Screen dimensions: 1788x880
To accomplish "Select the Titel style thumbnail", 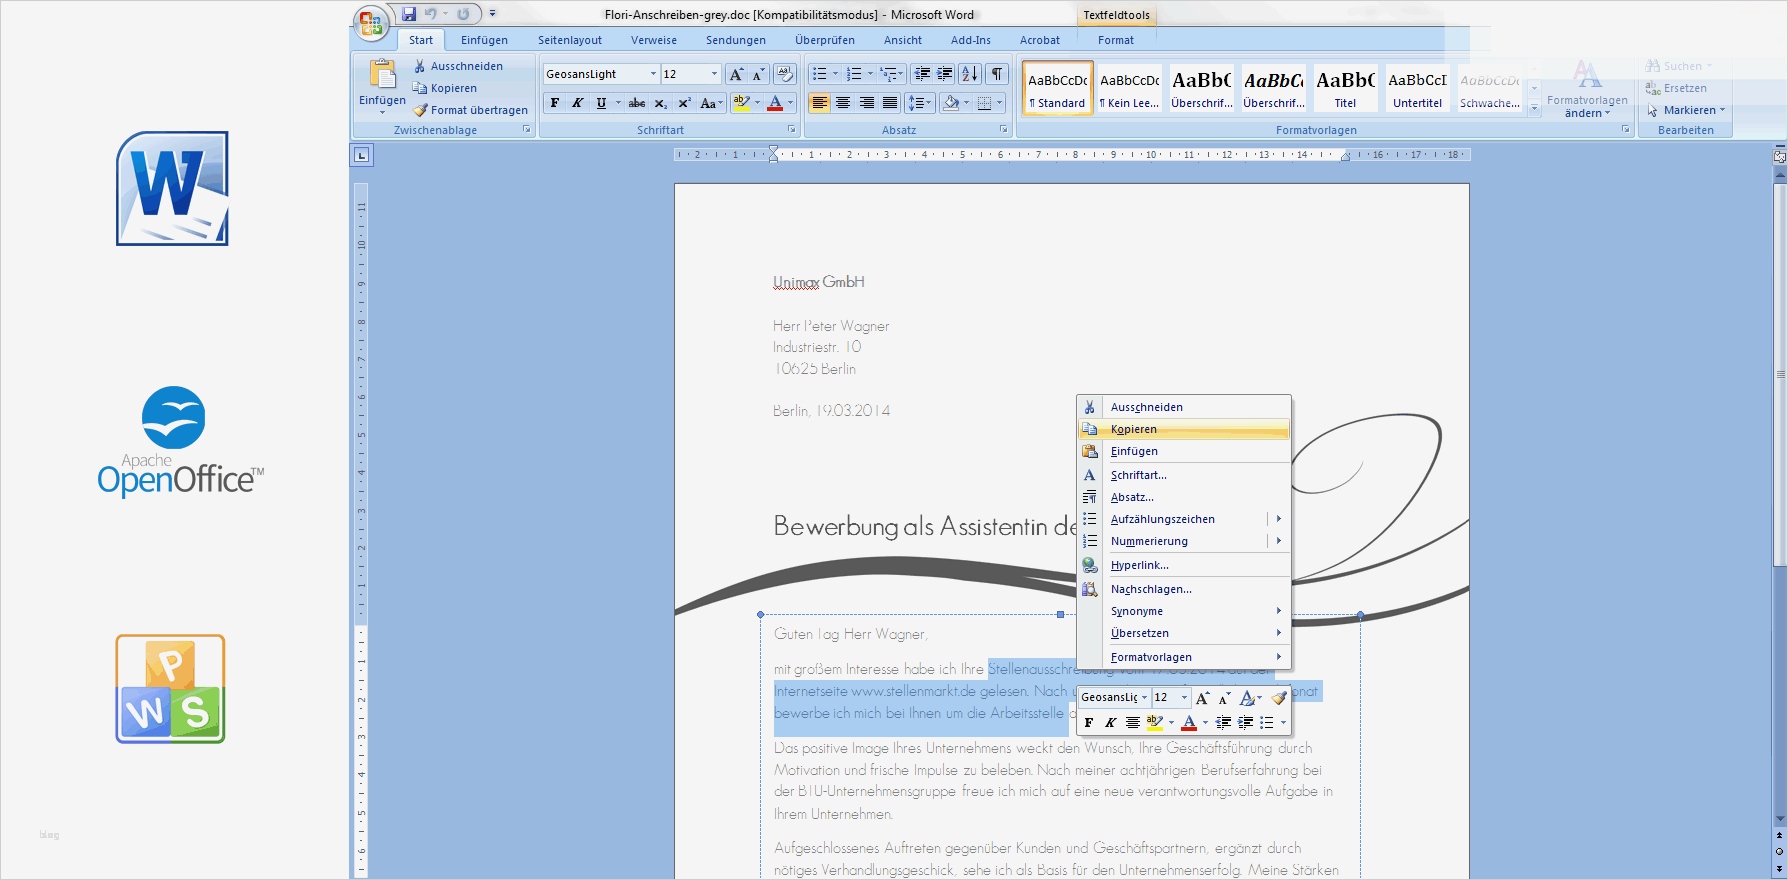I will (1345, 88).
